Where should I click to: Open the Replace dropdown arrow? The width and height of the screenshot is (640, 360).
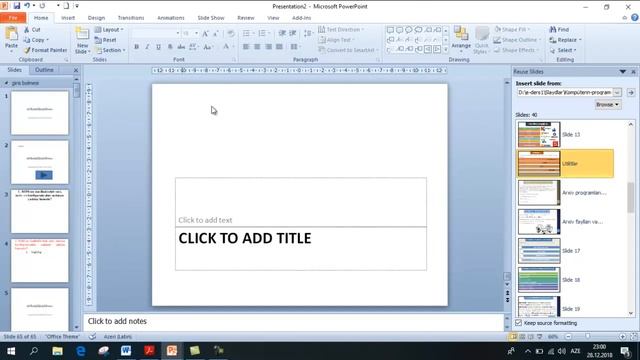(580, 40)
